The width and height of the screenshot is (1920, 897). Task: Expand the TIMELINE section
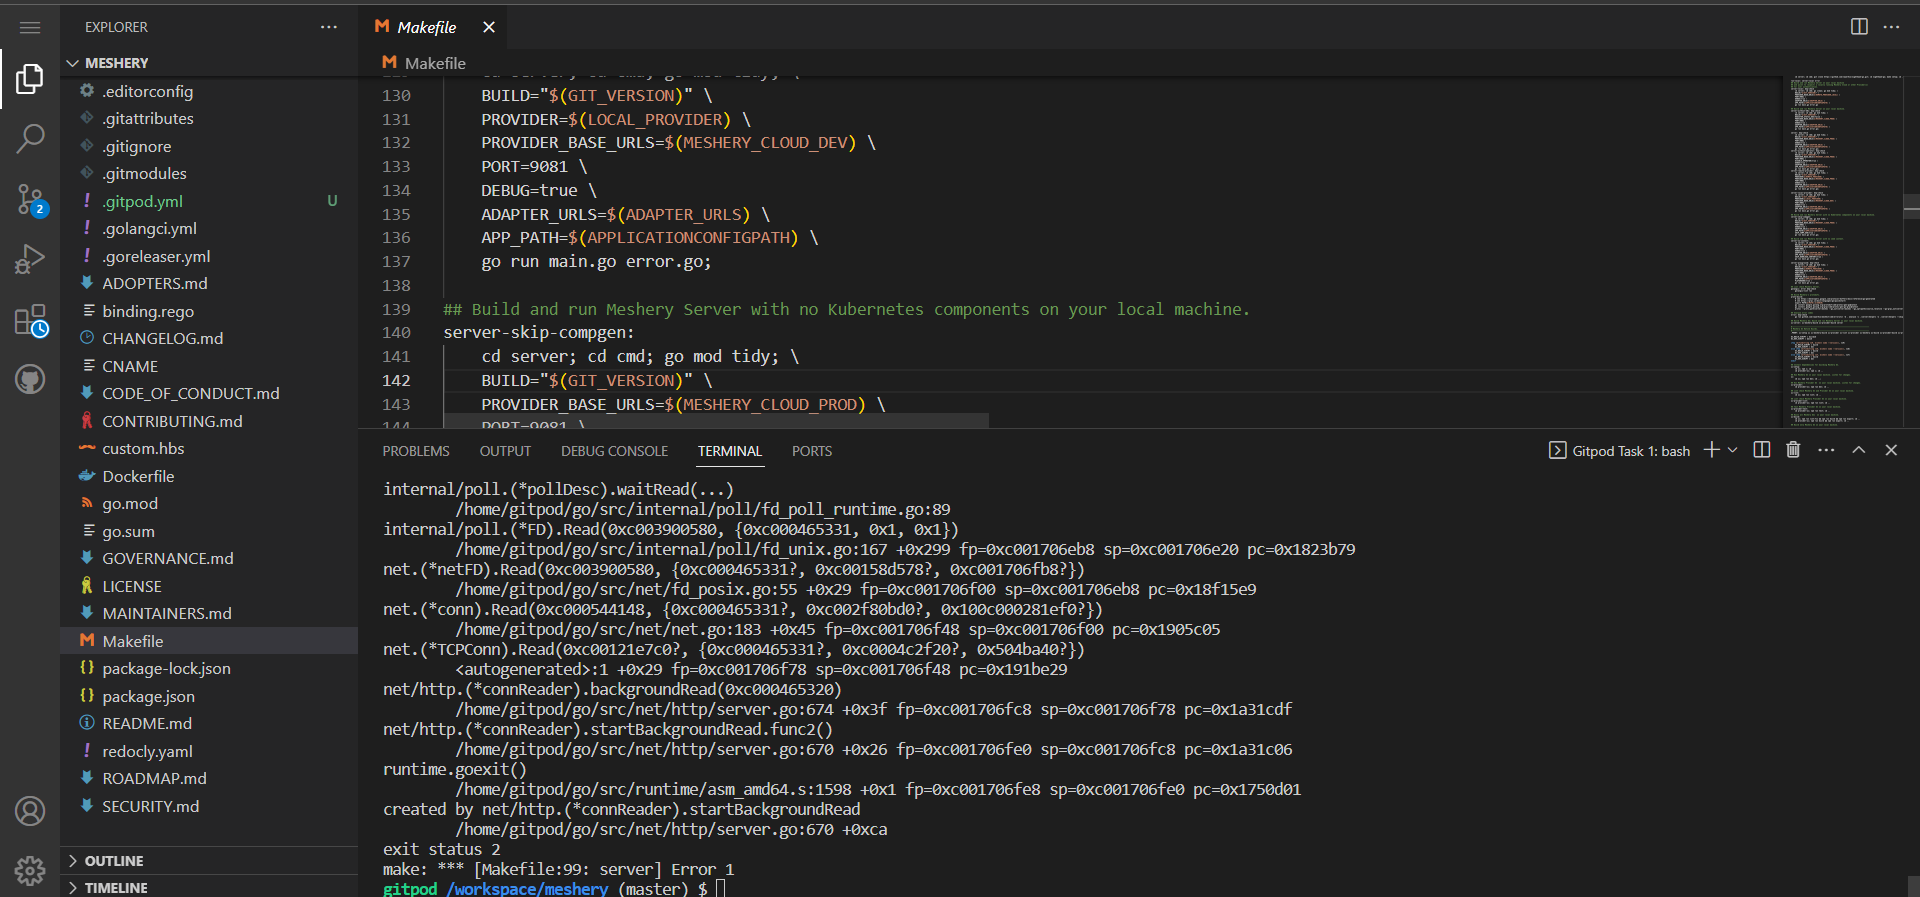point(209,887)
